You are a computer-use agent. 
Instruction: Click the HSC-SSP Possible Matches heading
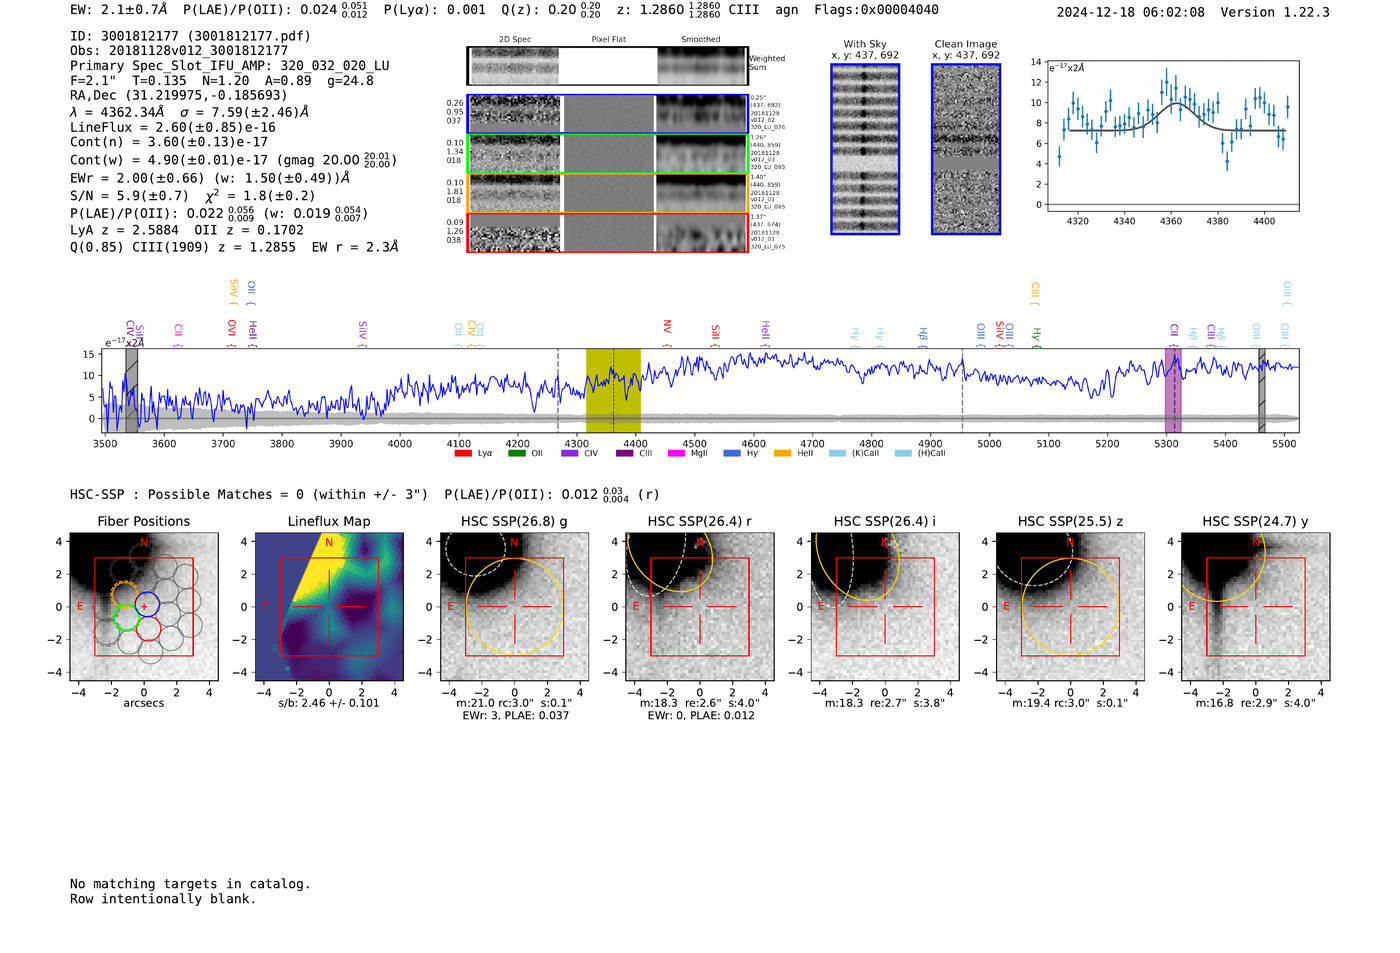coord(249,494)
